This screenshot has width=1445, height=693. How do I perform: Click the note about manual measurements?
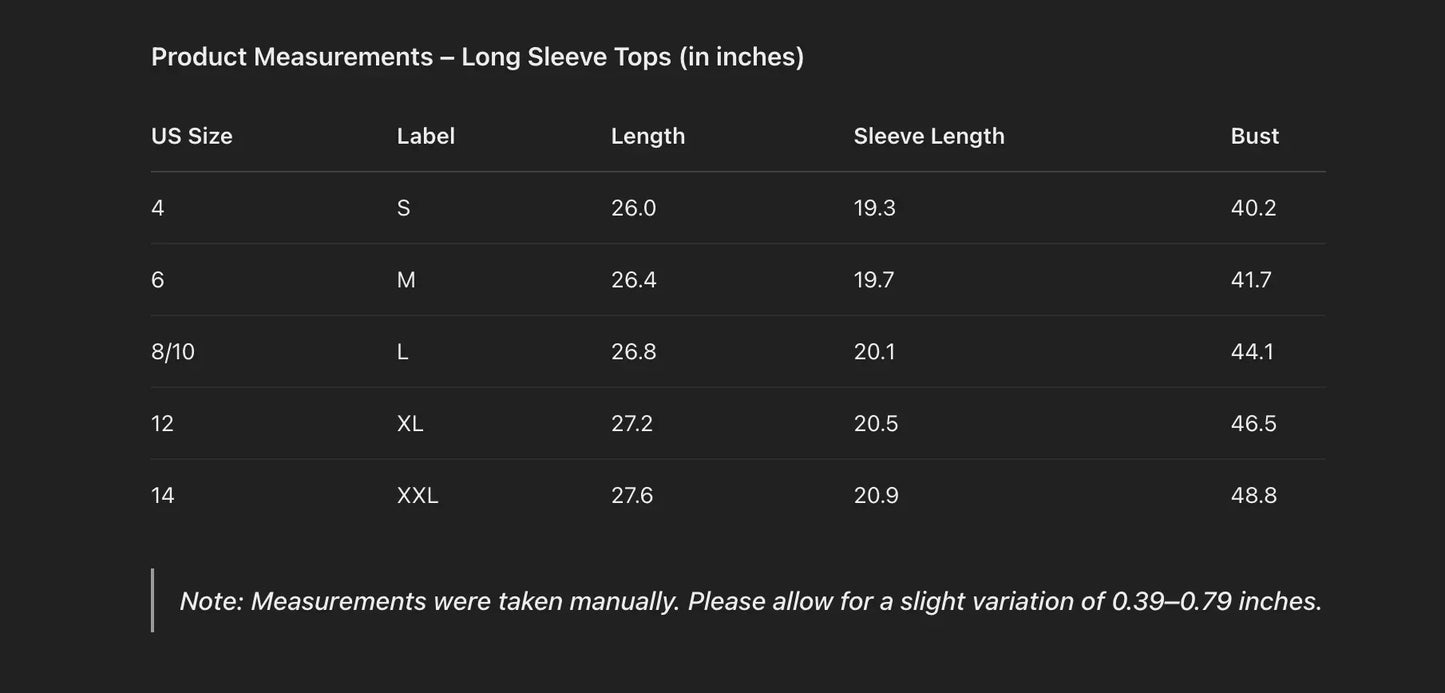pos(750,601)
